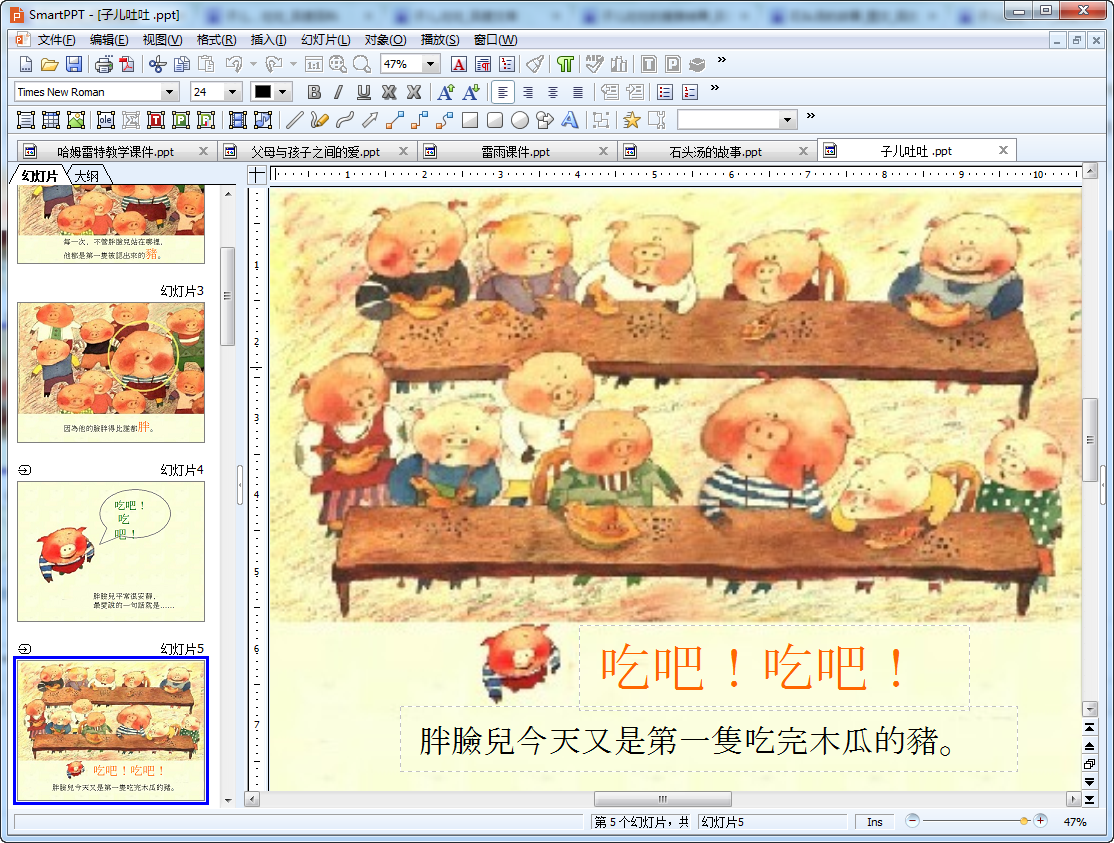This screenshot has width=1114, height=843.
Task: Open a file with the folder icon
Action: 49,65
